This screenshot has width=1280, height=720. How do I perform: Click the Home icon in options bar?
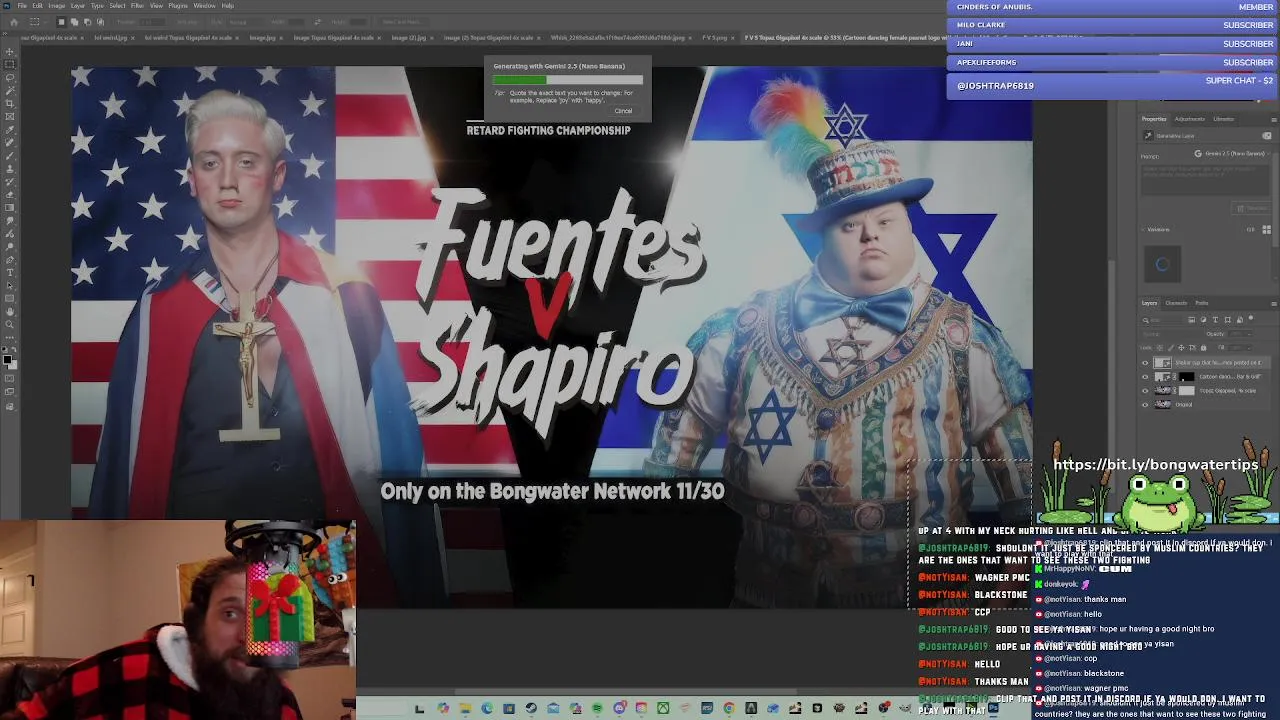(x=14, y=22)
